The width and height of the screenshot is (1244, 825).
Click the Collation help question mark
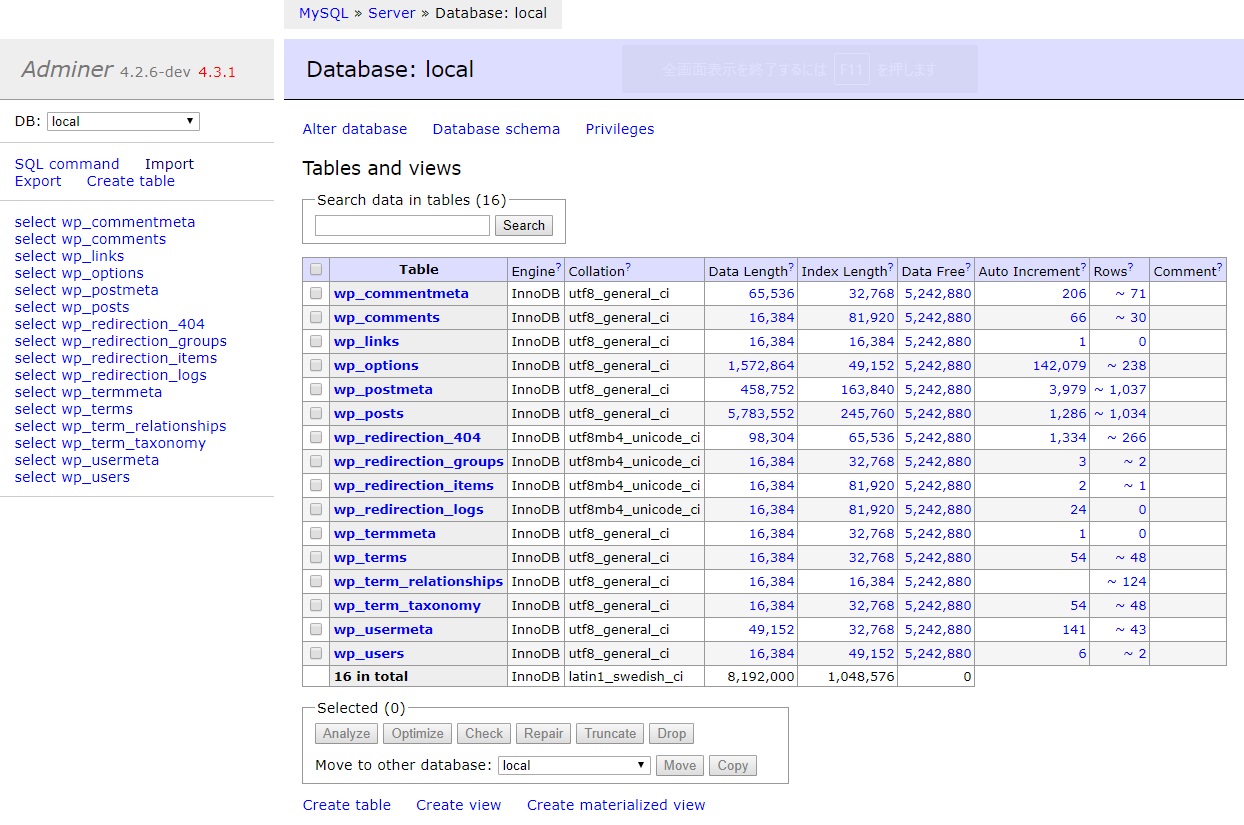(628, 267)
